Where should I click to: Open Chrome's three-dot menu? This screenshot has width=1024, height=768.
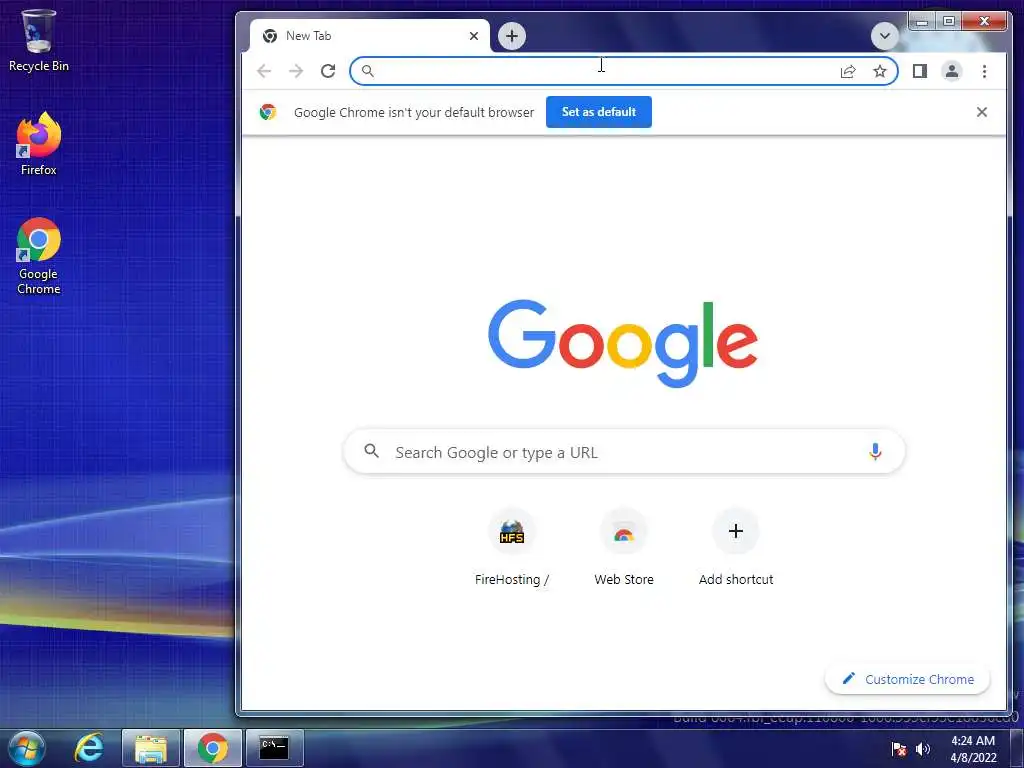(x=984, y=71)
